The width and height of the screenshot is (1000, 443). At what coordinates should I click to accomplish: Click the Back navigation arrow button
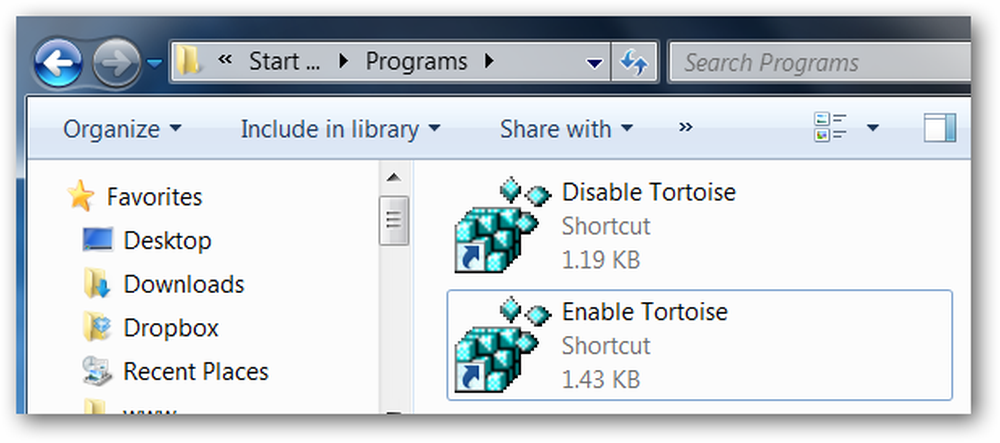(58, 63)
